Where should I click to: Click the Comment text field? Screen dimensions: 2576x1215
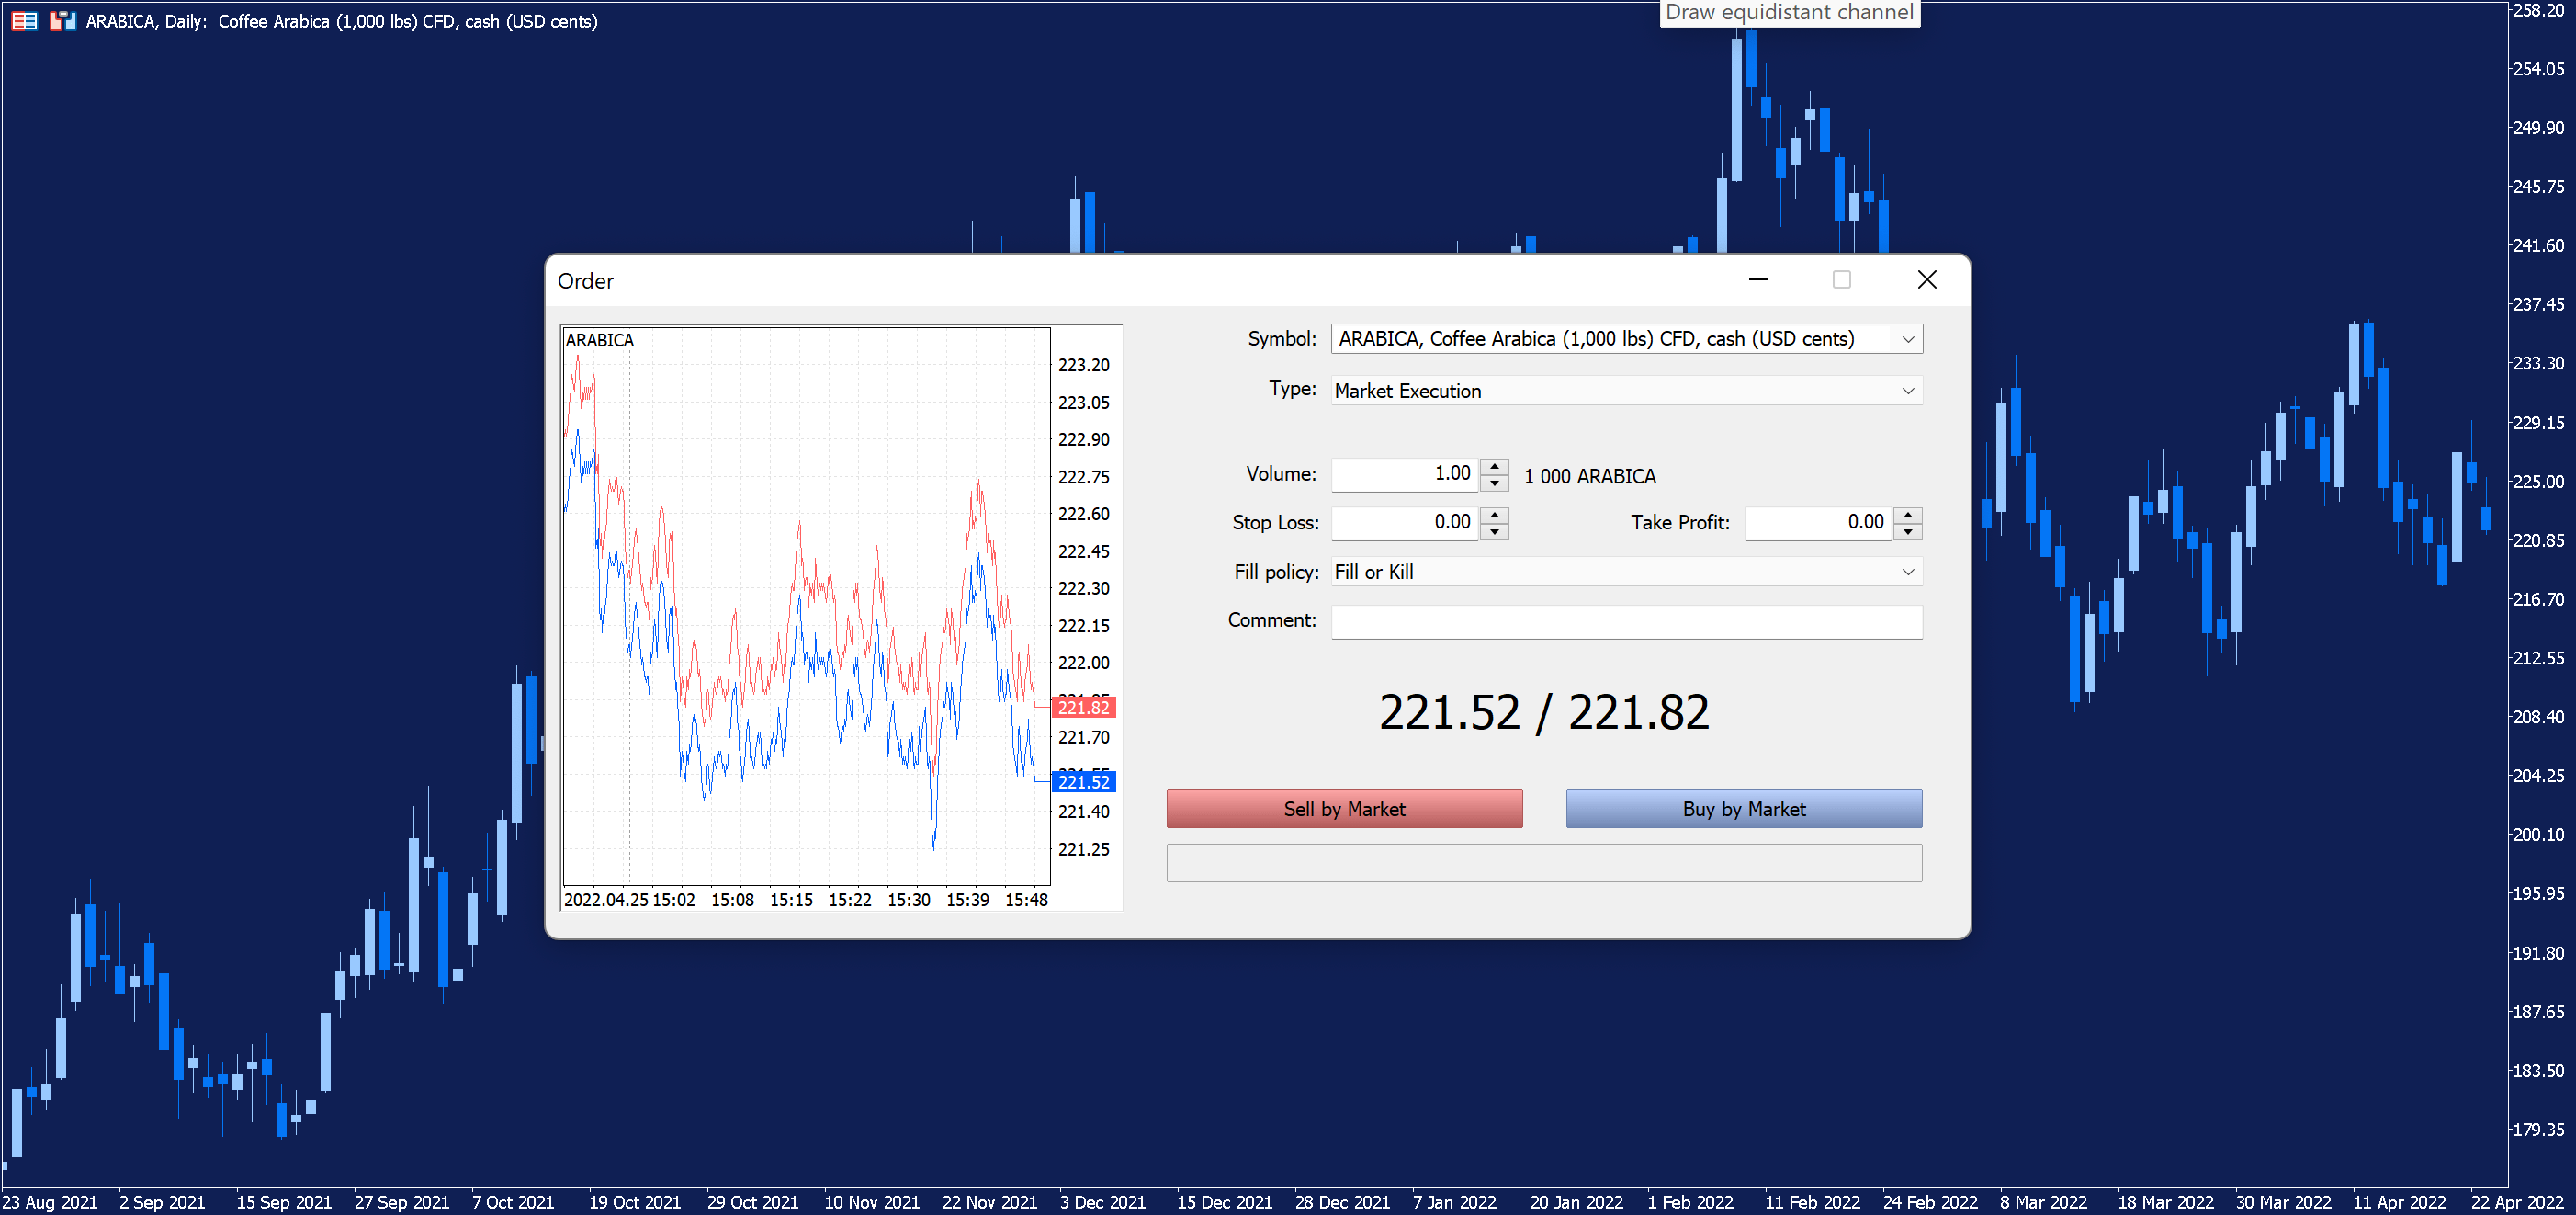(1626, 621)
